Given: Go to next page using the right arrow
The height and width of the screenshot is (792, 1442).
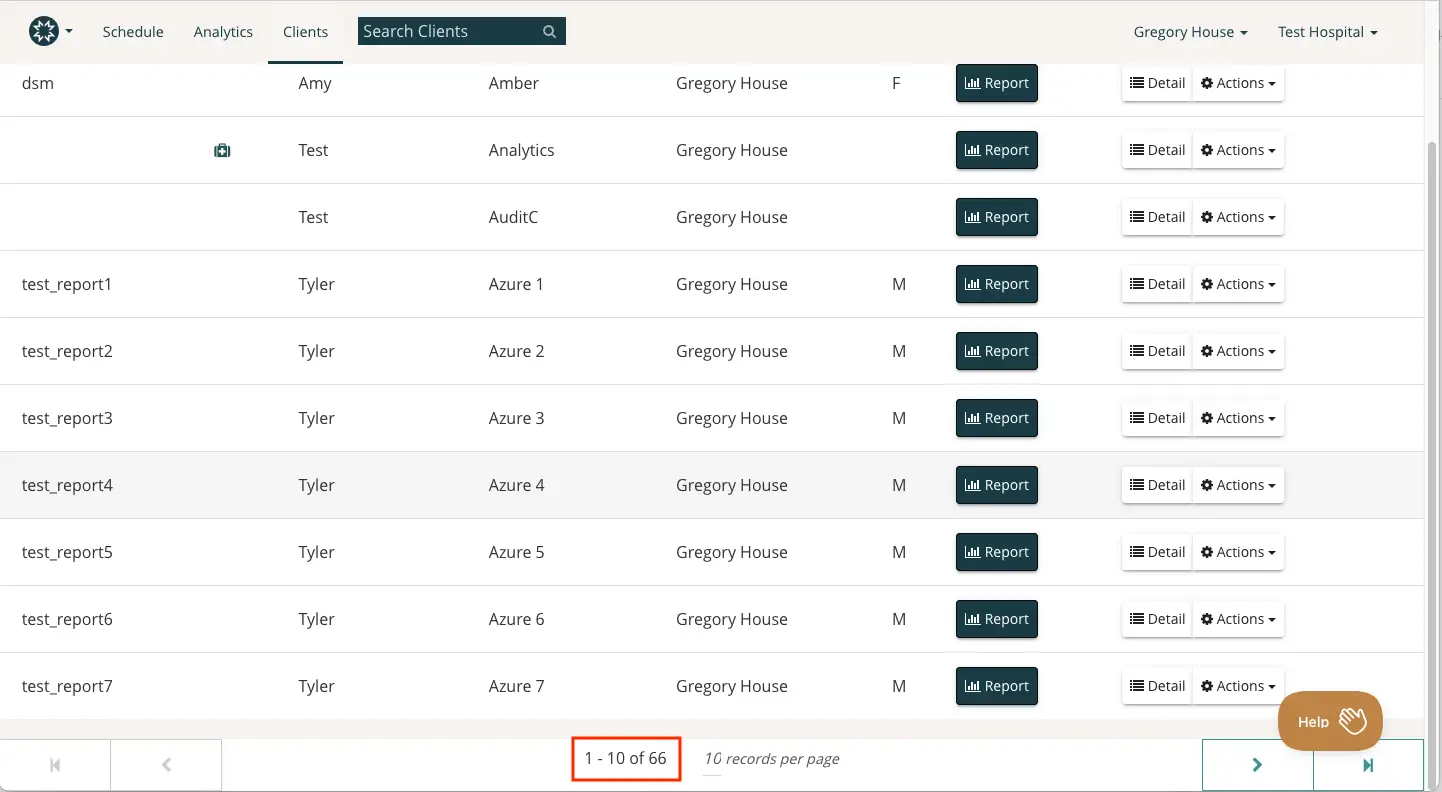Looking at the screenshot, I should tap(1257, 764).
